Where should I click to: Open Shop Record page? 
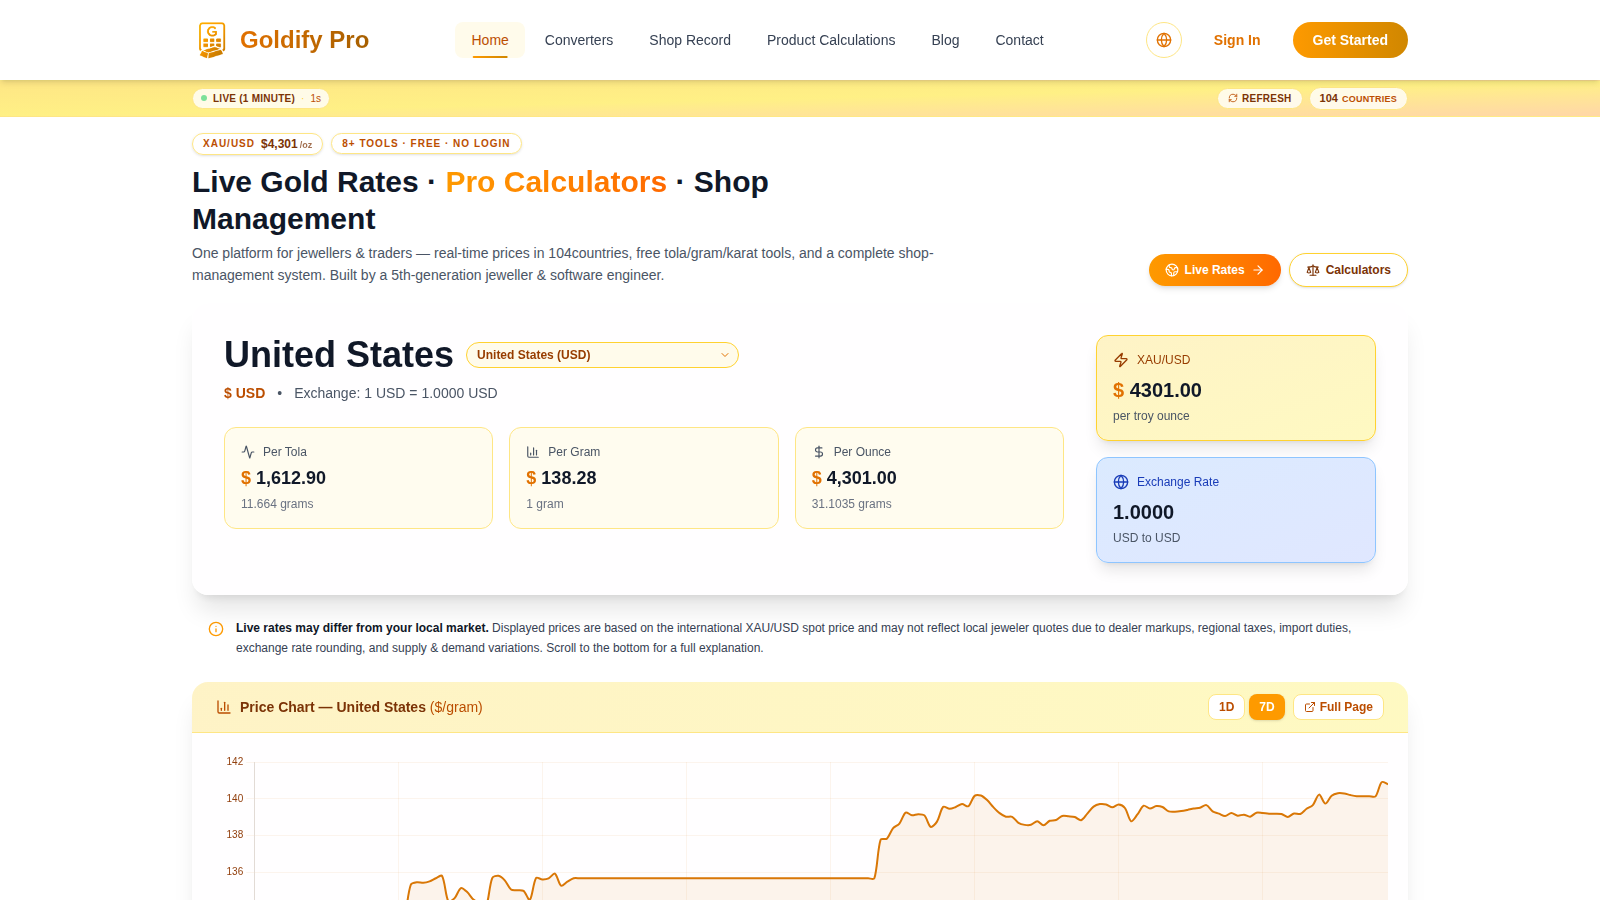click(690, 40)
